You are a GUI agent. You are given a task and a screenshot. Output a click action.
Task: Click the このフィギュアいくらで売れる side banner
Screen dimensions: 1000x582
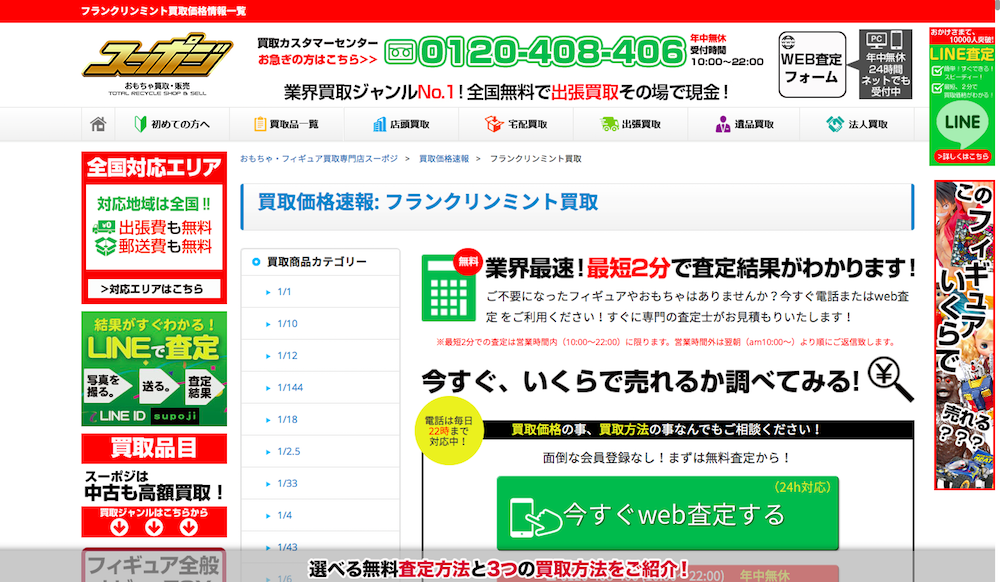click(964, 335)
